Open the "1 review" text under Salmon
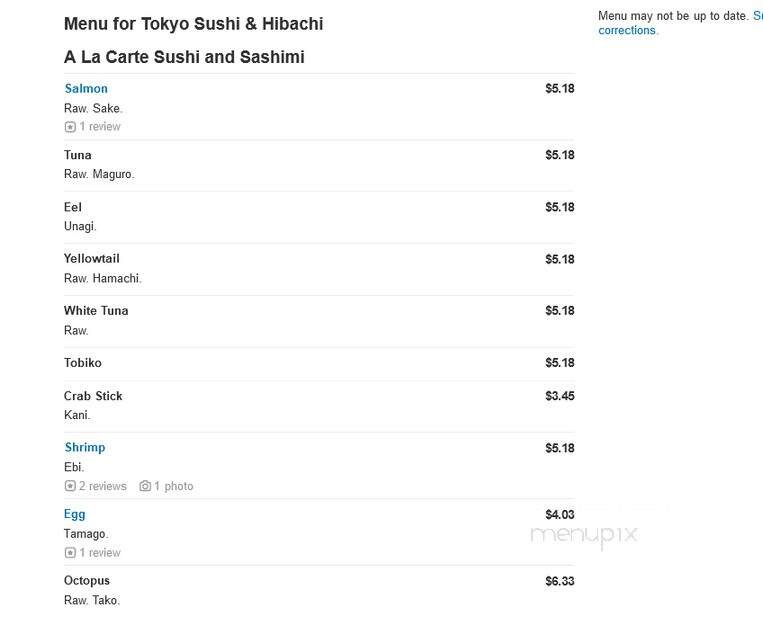The height and width of the screenshot is (617, 763). 100,127
